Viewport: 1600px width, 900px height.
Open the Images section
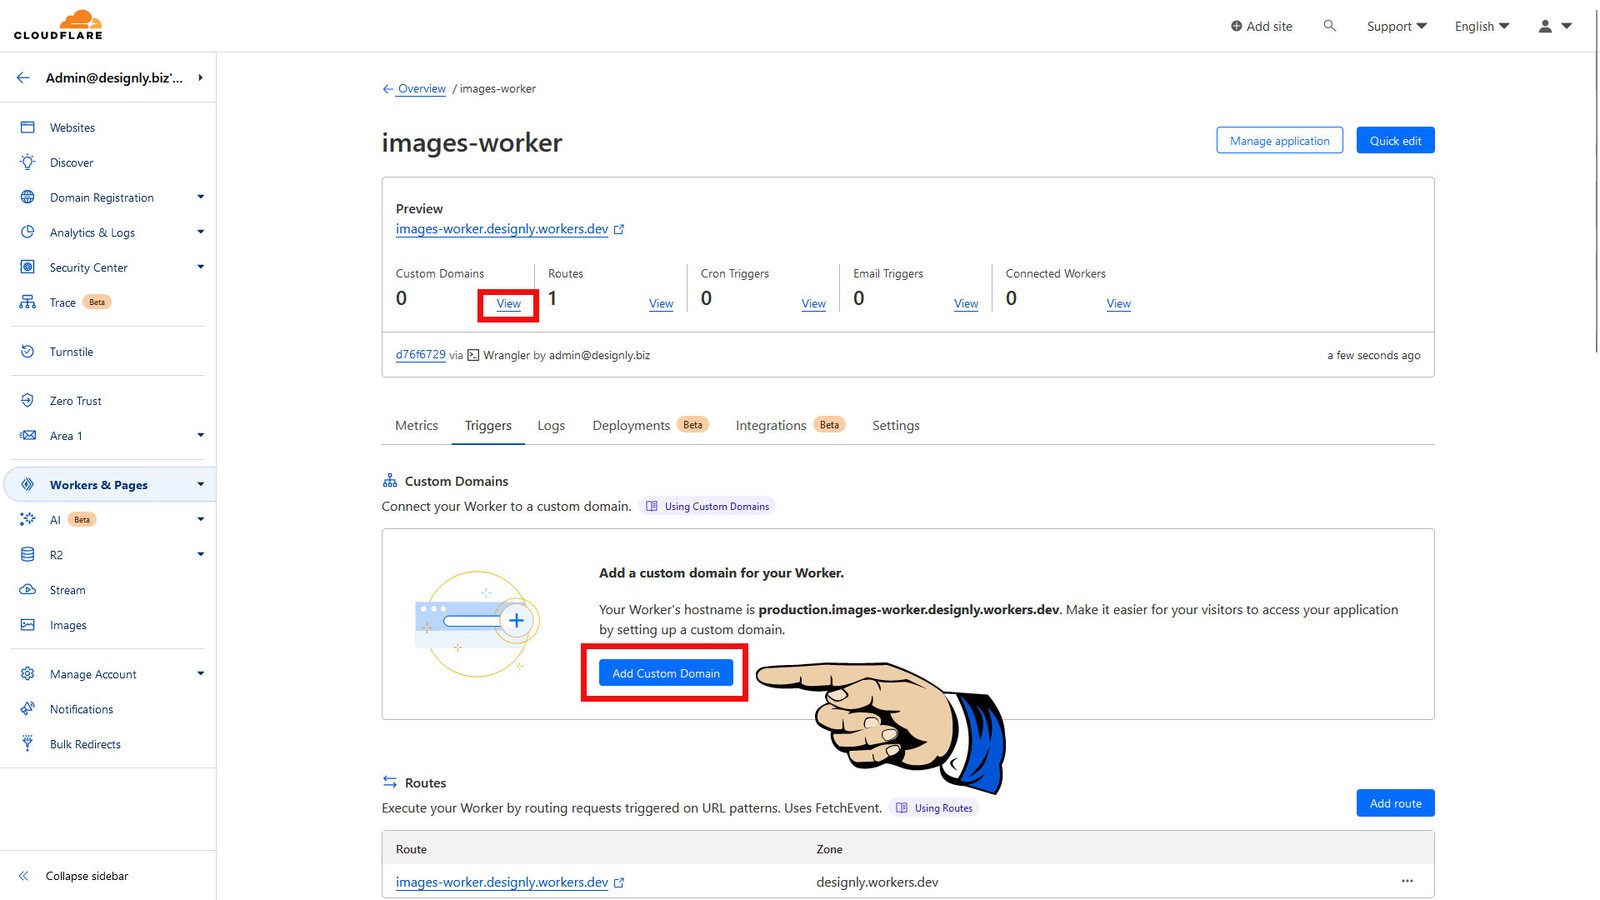click(x=68, y=624)
